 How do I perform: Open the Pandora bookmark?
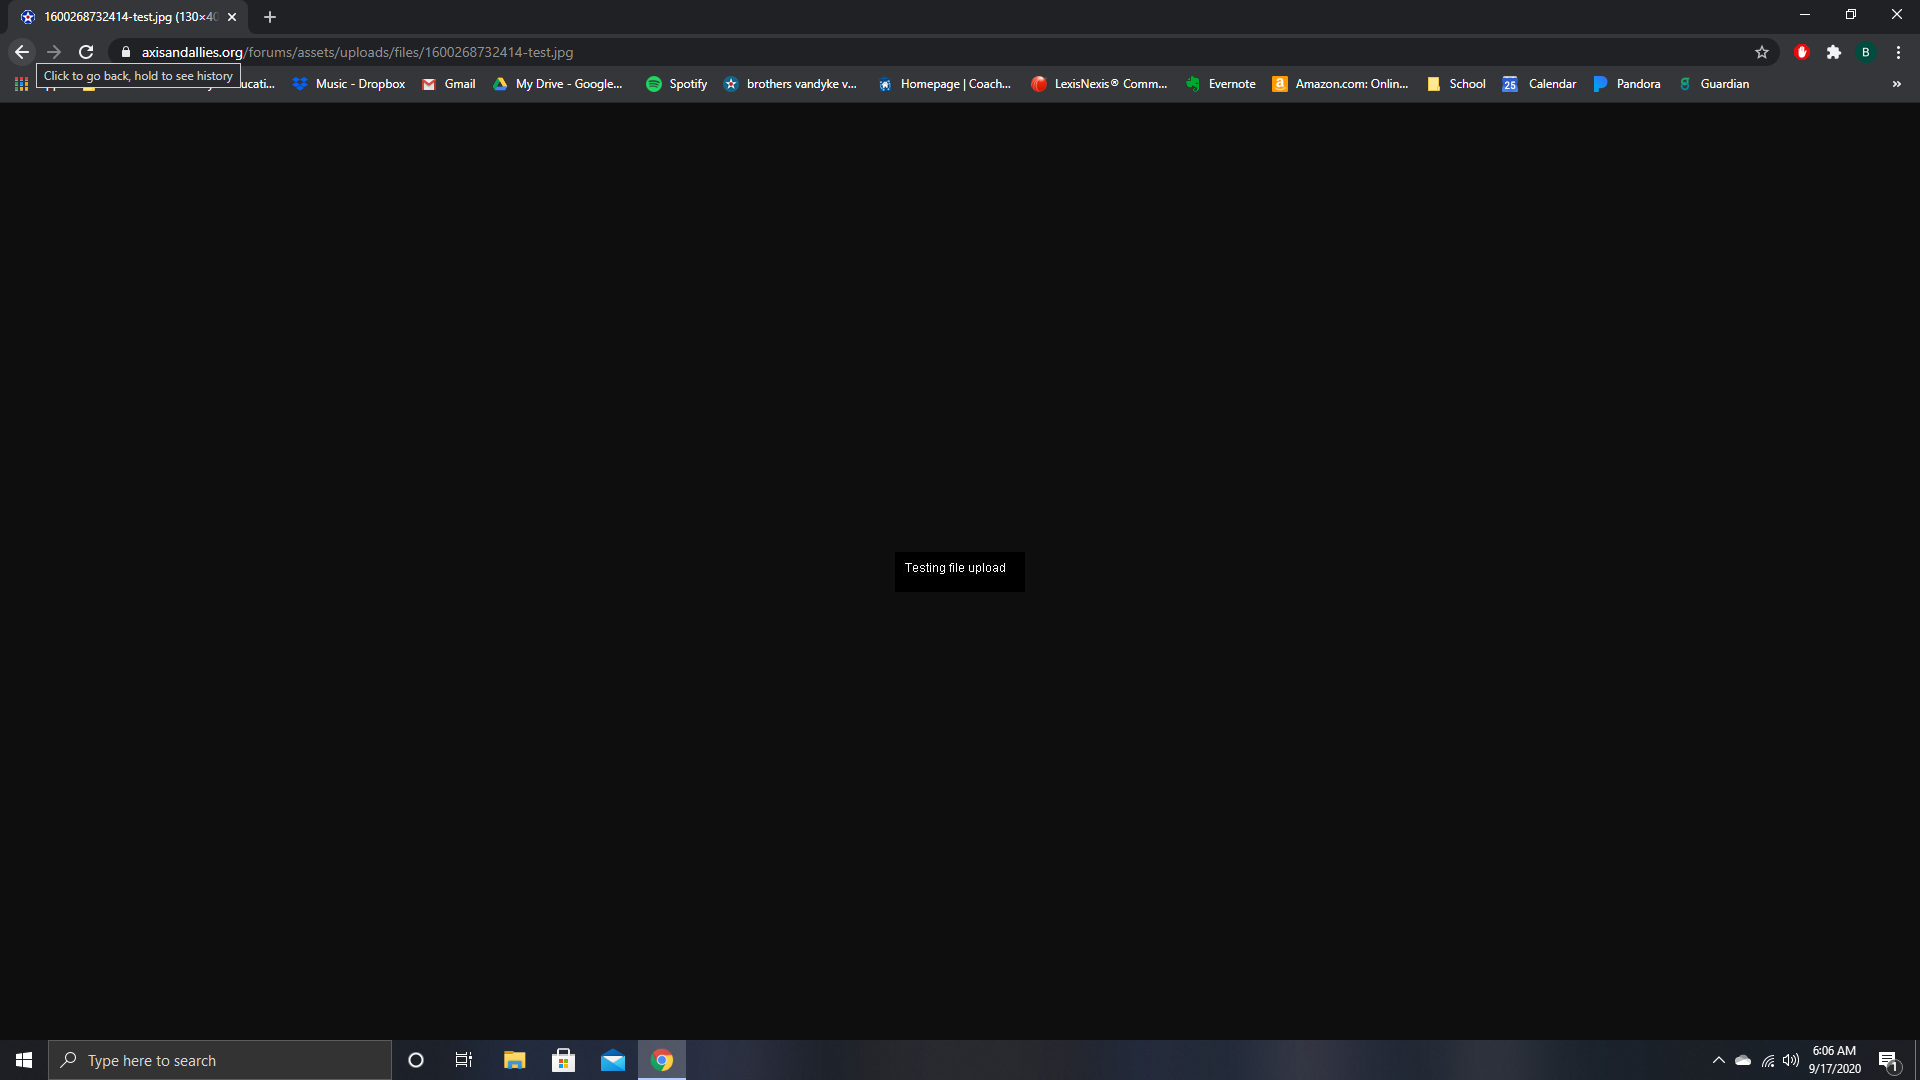tap(1627, 84)
